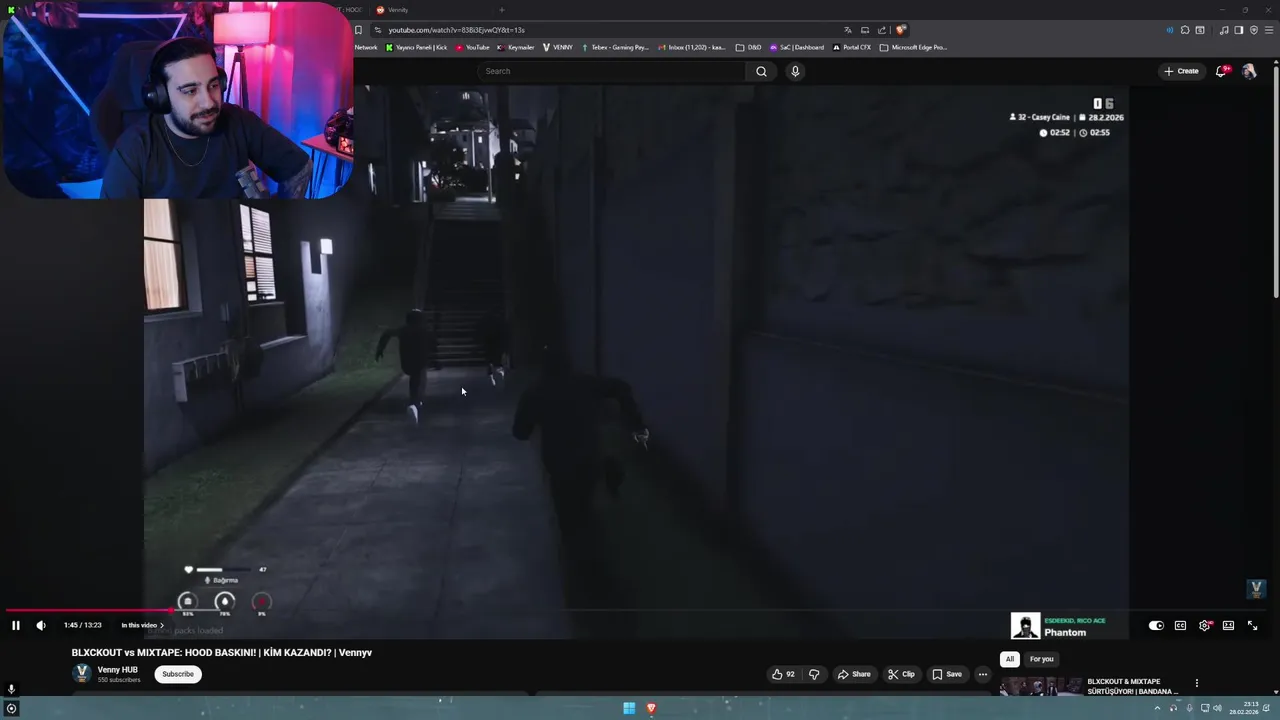Like the video (92 likes)
This screenshot has height=720, width=1280.
tap(783, 674)
